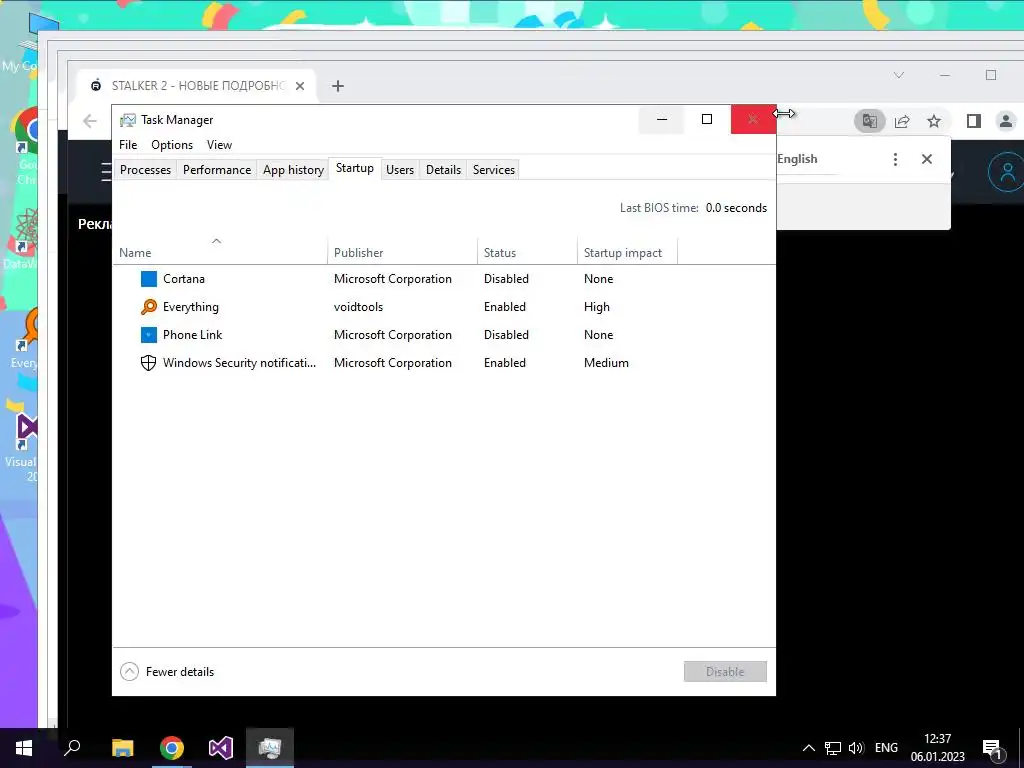Close the translate popup
The image size is (1024, 768).
pos(927,159)
